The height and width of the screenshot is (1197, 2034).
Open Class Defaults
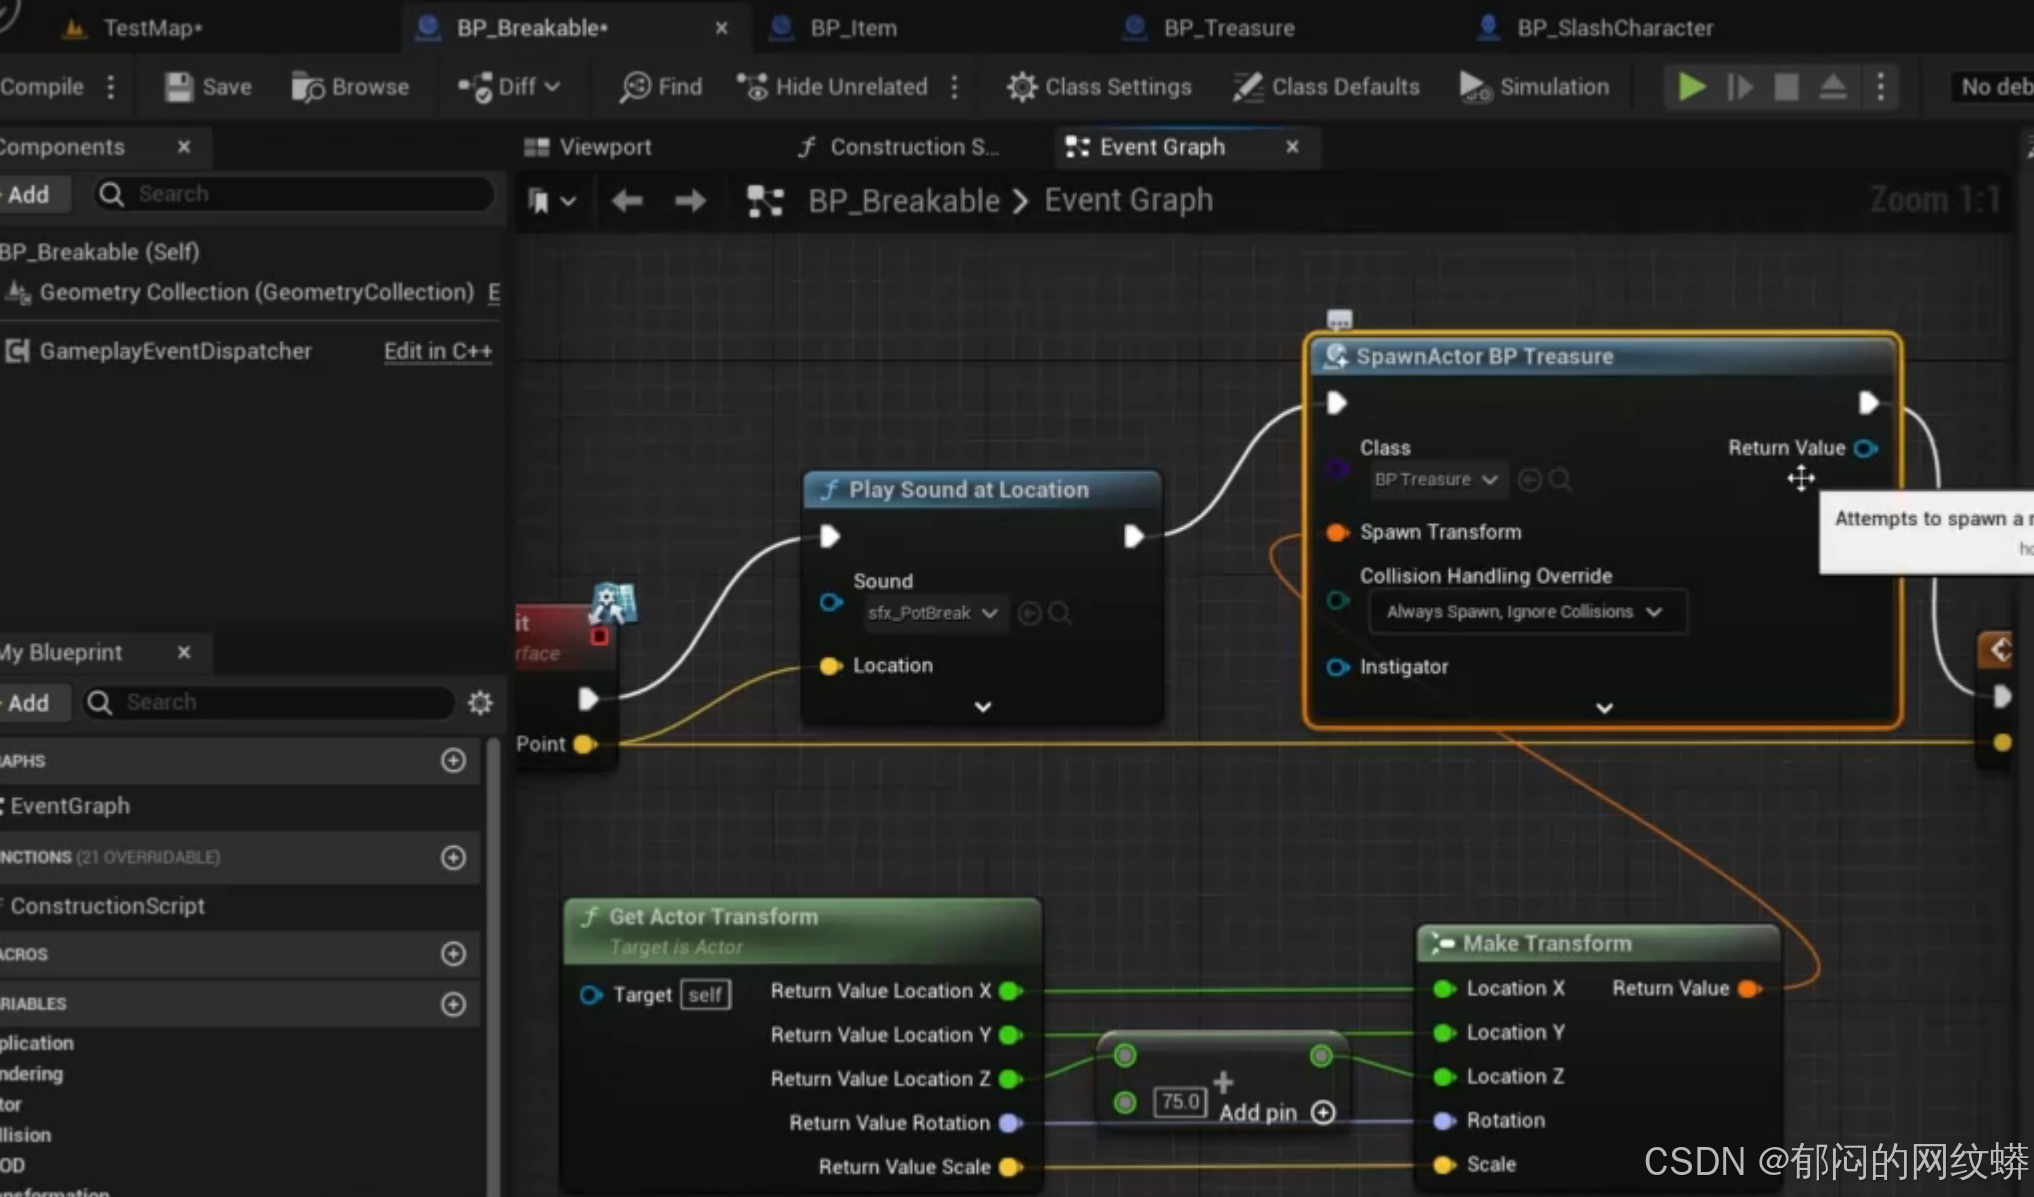[1326, 87]
